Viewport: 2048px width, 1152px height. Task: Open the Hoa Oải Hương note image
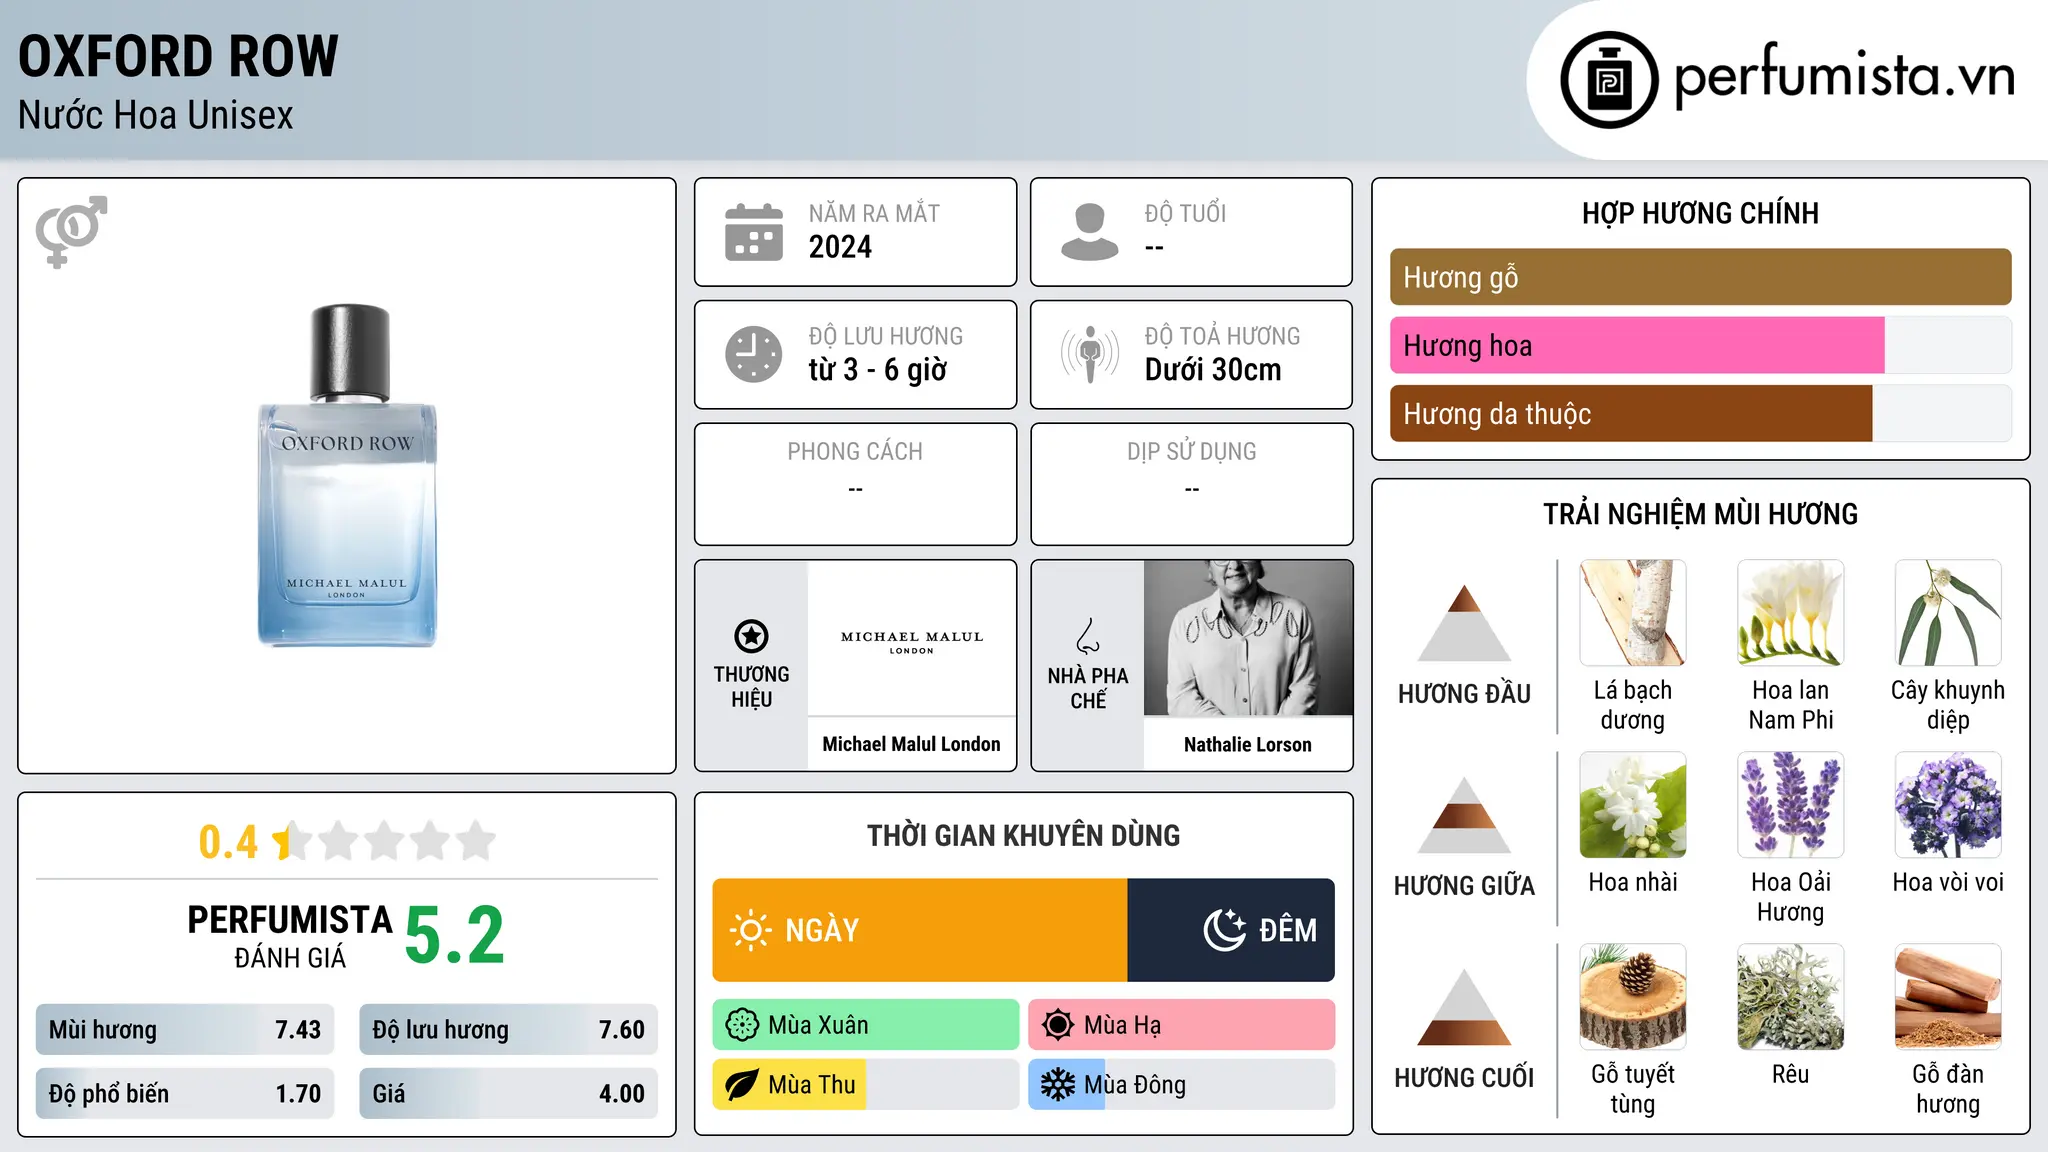click(1791, 805)
